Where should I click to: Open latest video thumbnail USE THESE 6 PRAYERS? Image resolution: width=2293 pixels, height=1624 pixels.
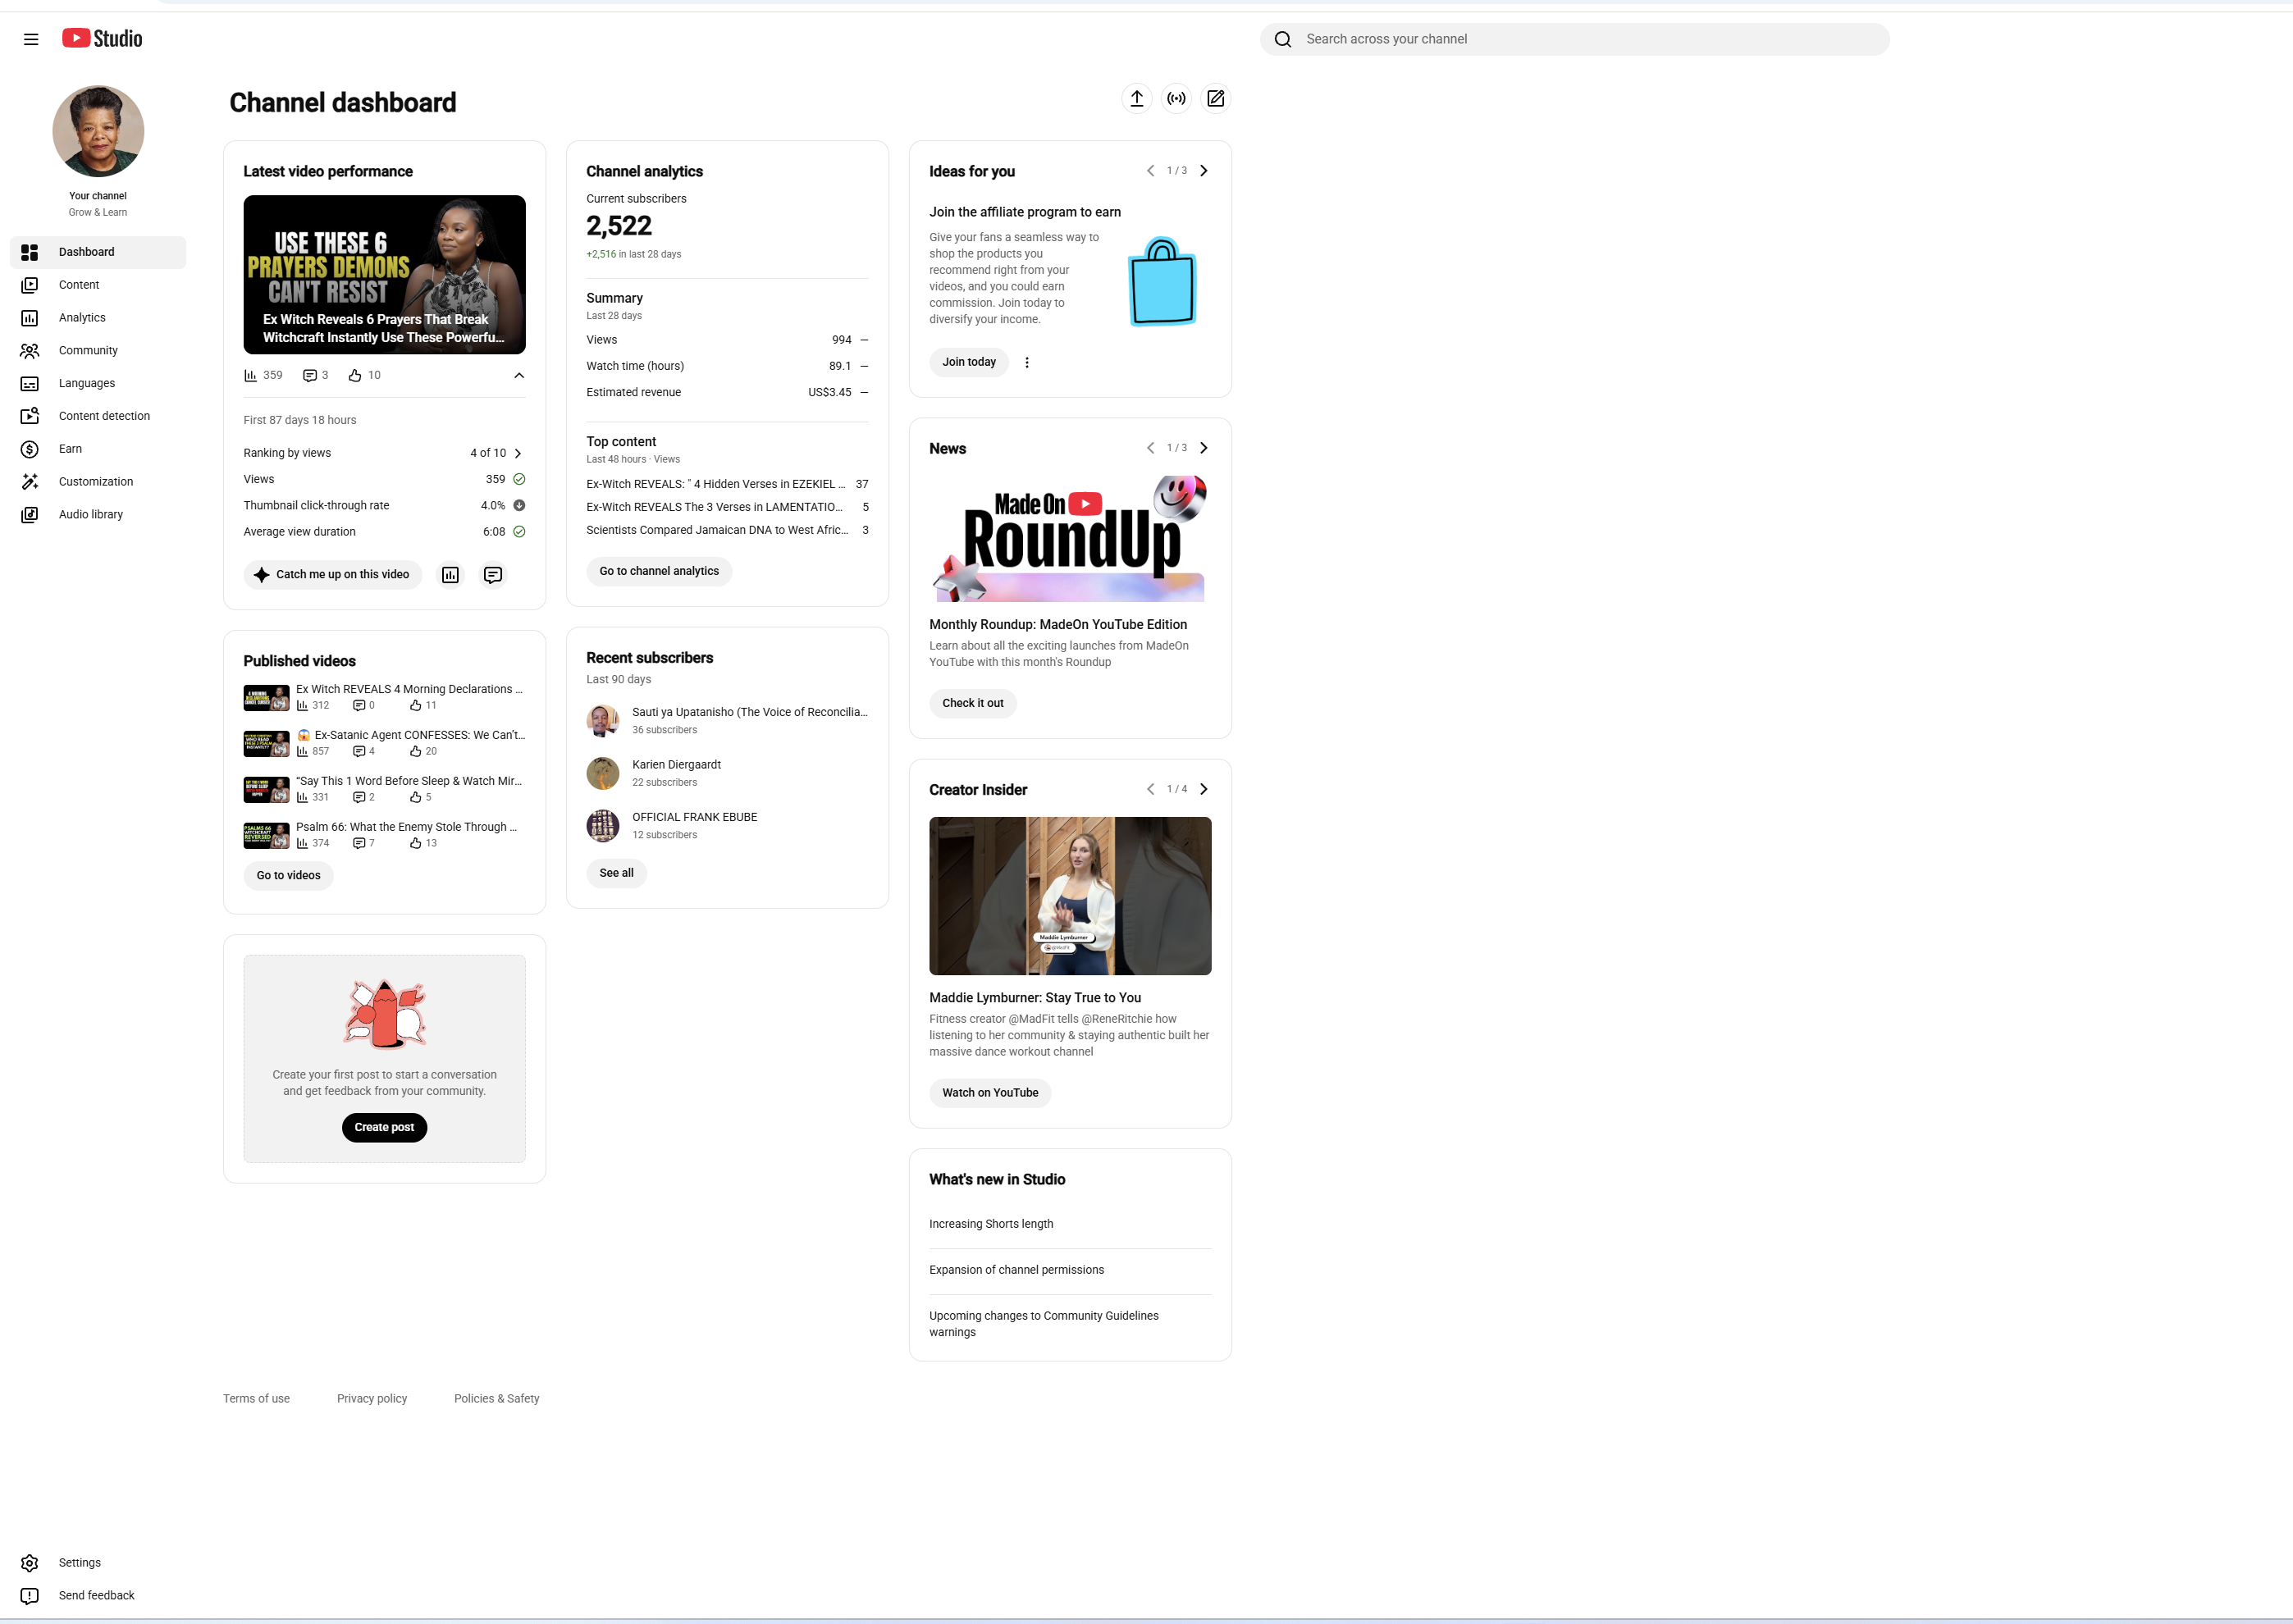point(384,274)
